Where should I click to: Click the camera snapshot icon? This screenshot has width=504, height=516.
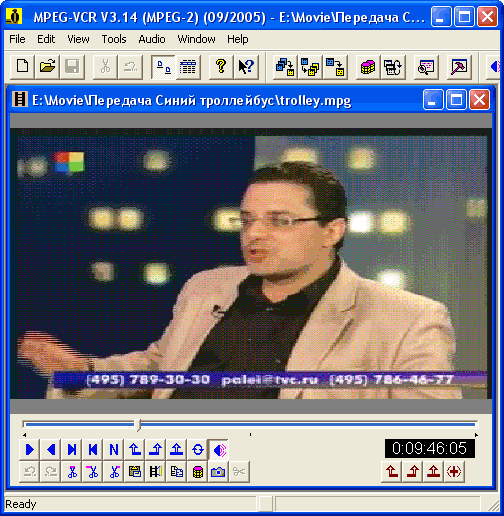[x=218, y=471]
